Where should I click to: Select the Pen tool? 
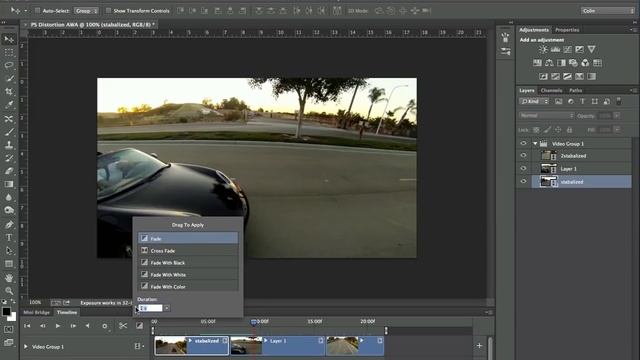(9, 224)
